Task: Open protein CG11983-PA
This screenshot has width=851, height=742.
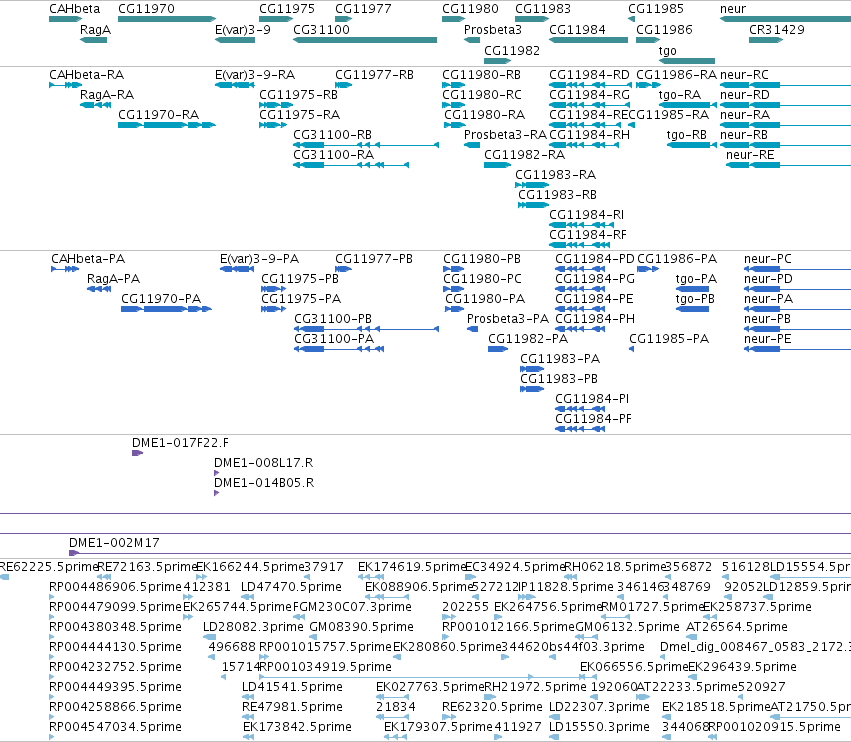Action: (x=532, y=369)
